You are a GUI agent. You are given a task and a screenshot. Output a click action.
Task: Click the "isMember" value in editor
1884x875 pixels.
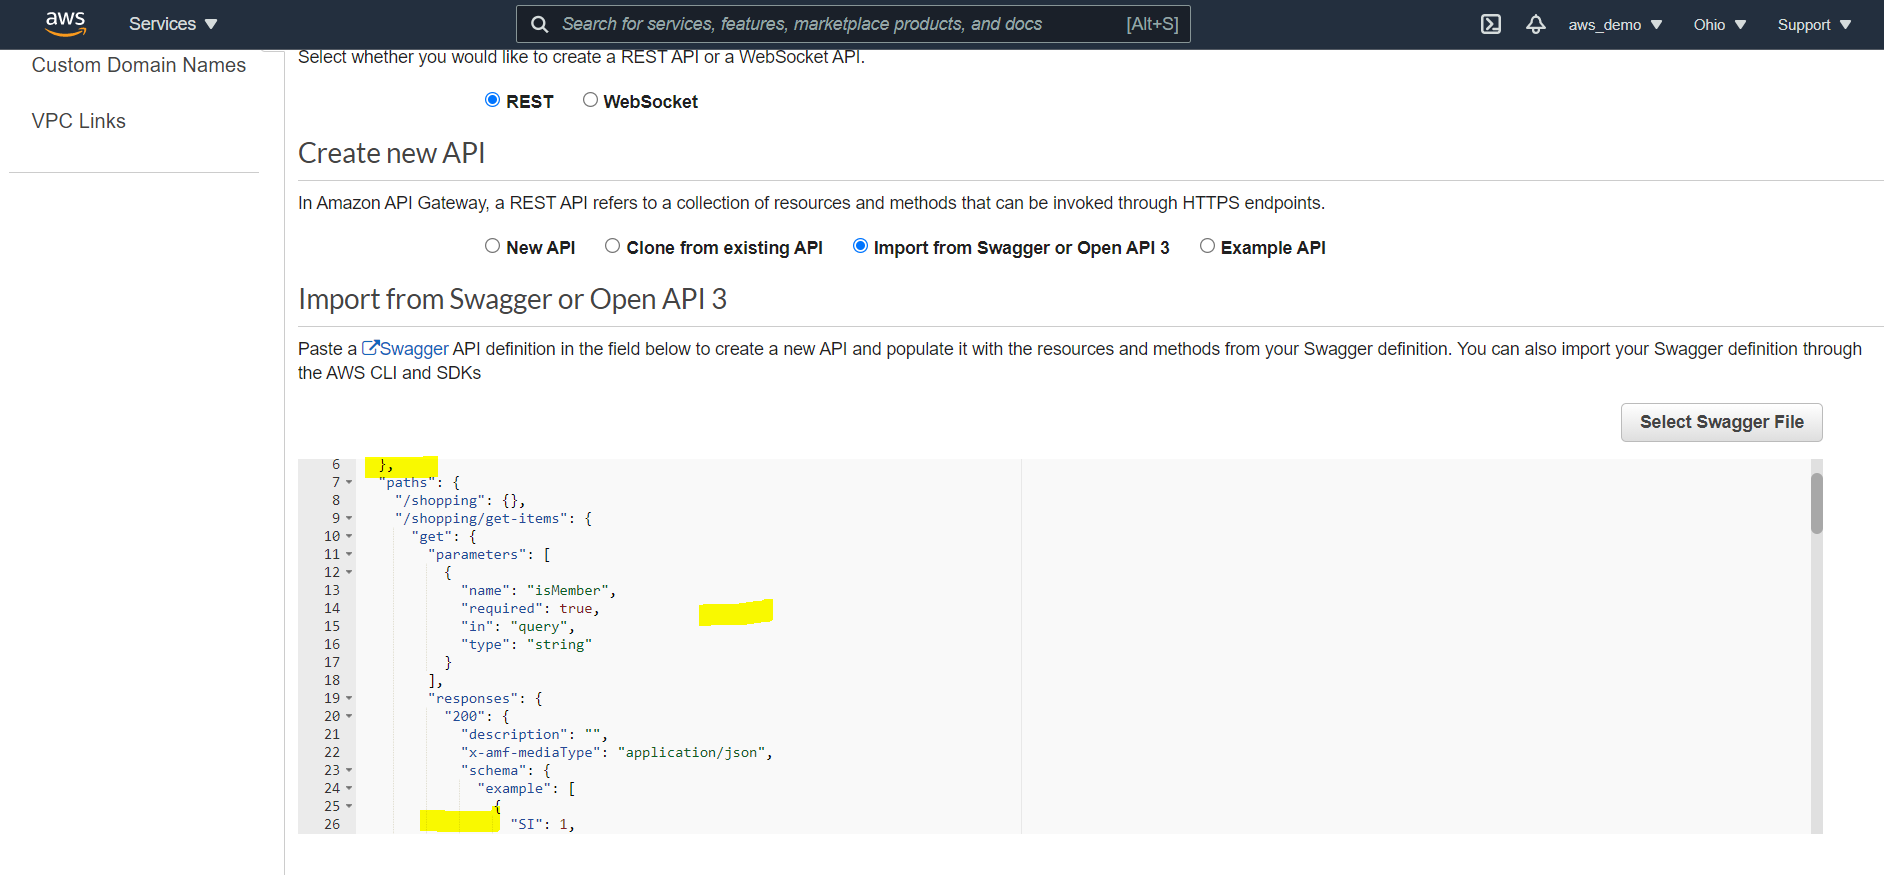tap(567, 590)
